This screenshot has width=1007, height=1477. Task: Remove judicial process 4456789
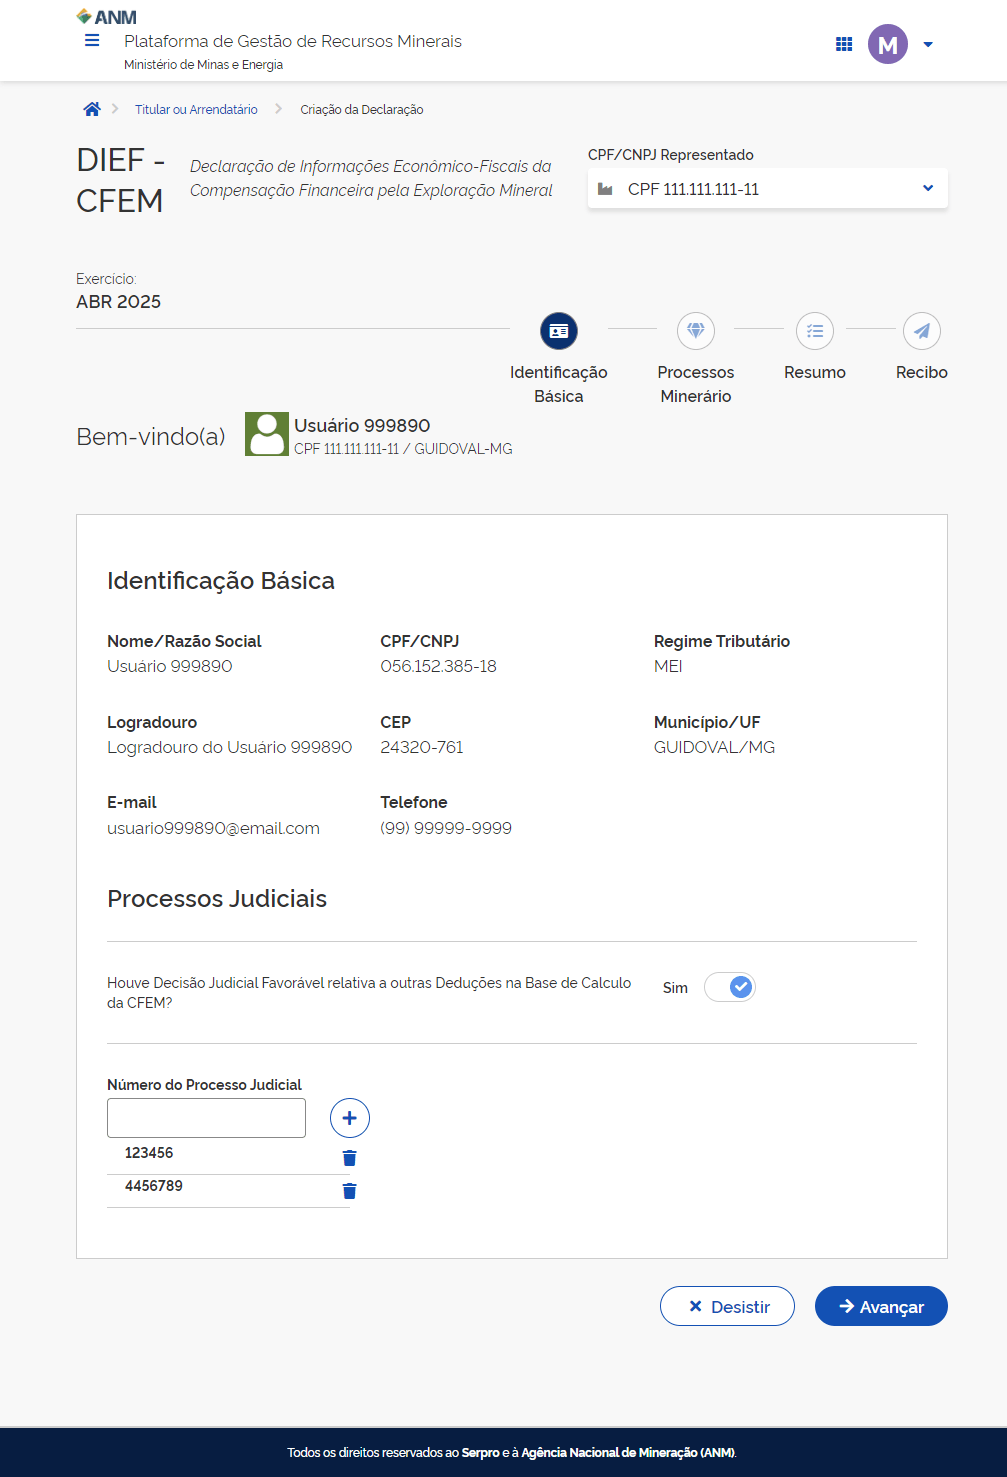[350, 1191]
